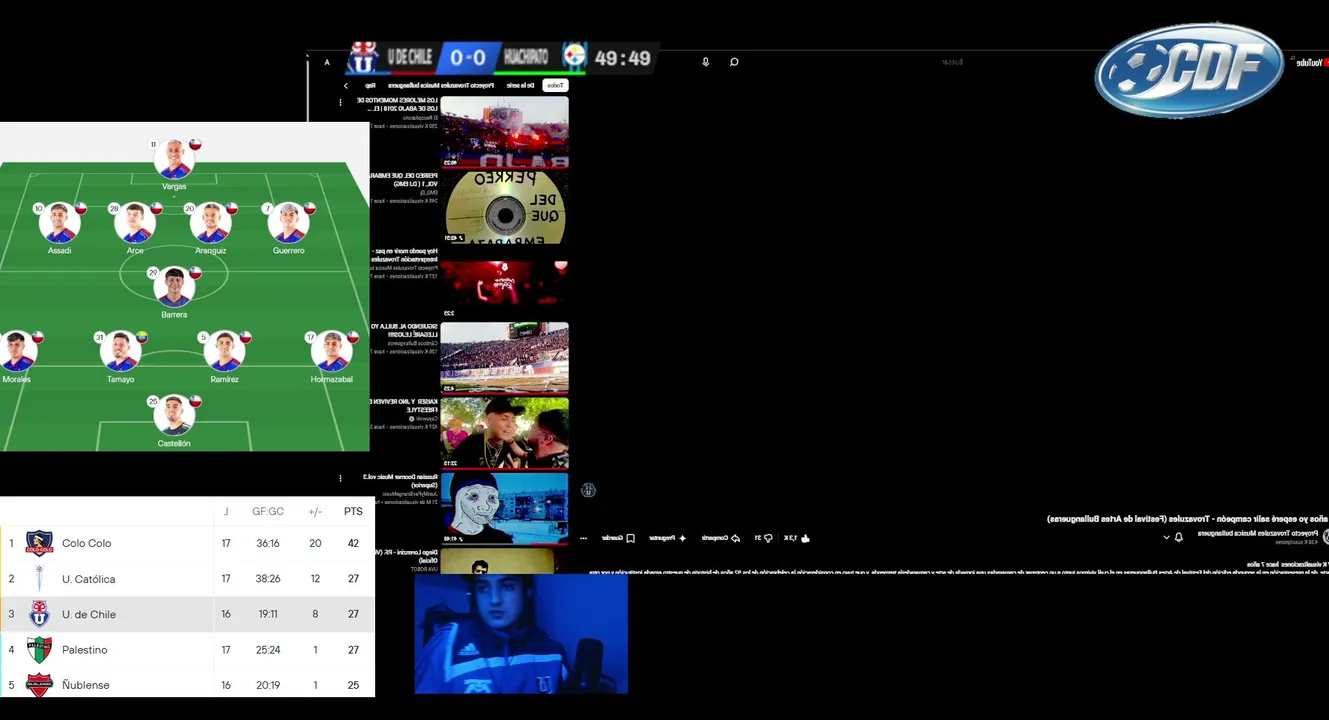
Task: Play the red concert thumbnail for Hoy puedo morir
Action: point(505,282)
